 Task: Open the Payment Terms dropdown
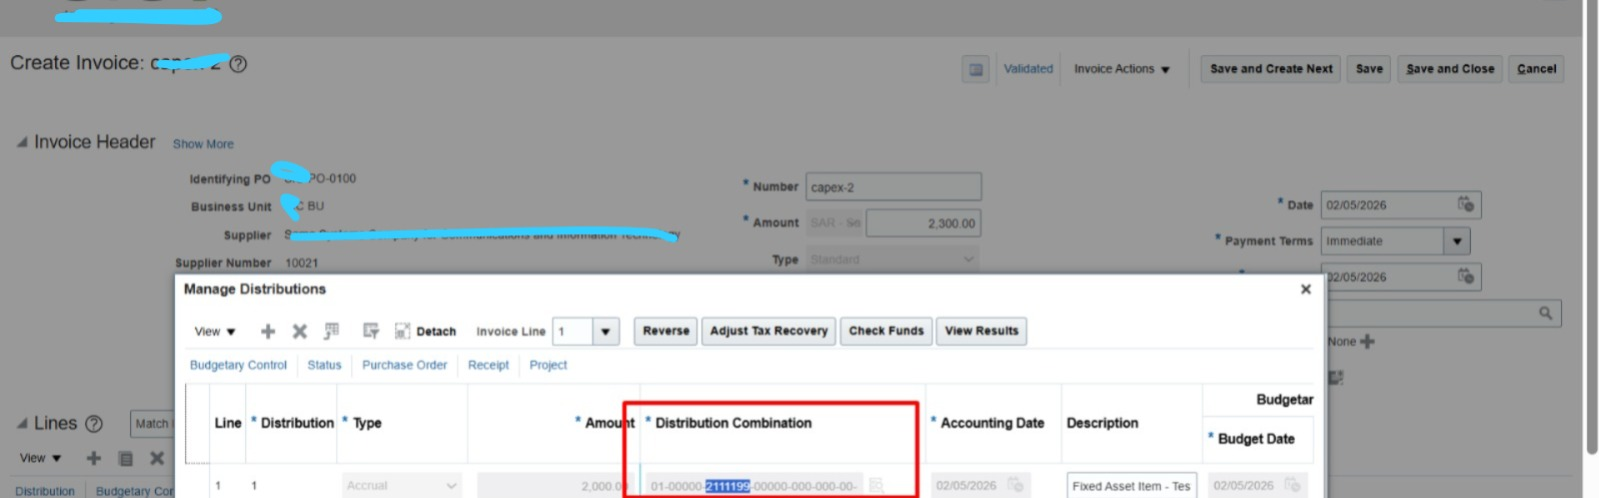(x=1457, y=241)
